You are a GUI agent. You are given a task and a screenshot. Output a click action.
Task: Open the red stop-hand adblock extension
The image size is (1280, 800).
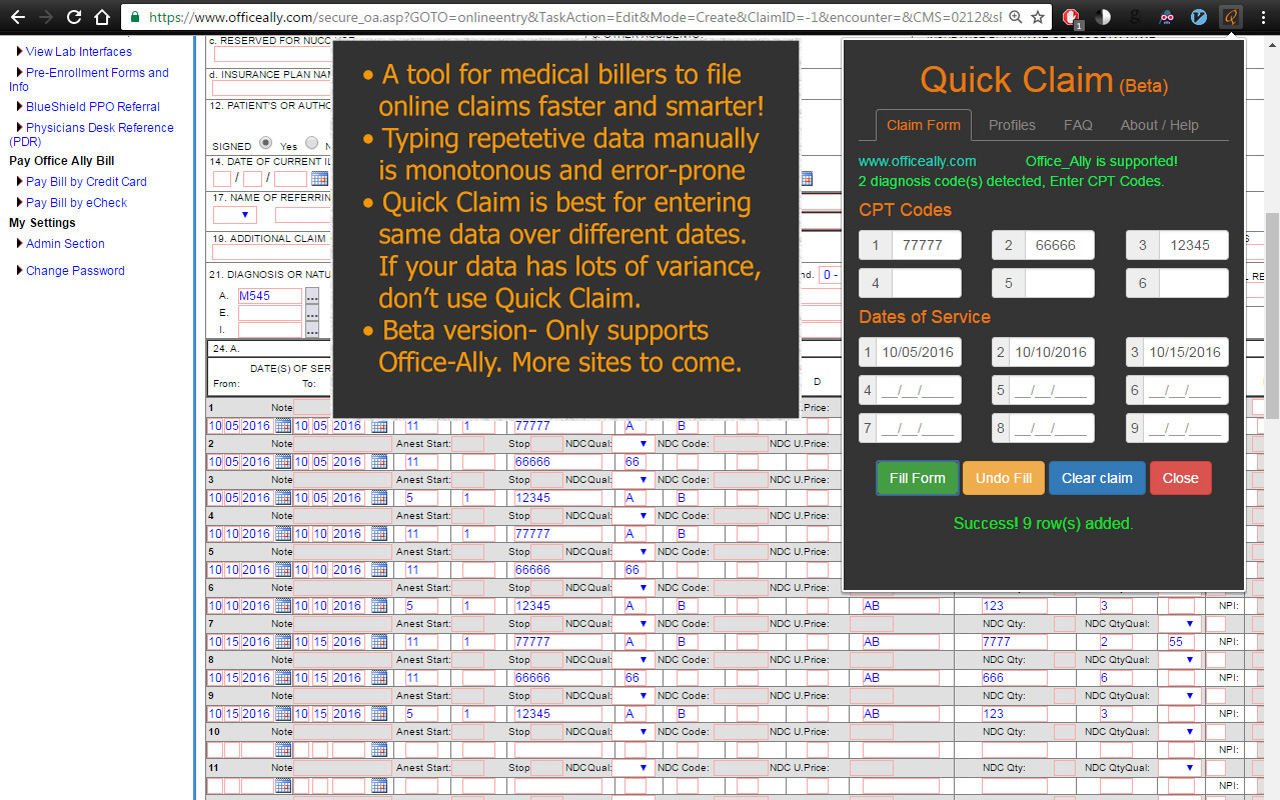click(x=1071, y=17)
